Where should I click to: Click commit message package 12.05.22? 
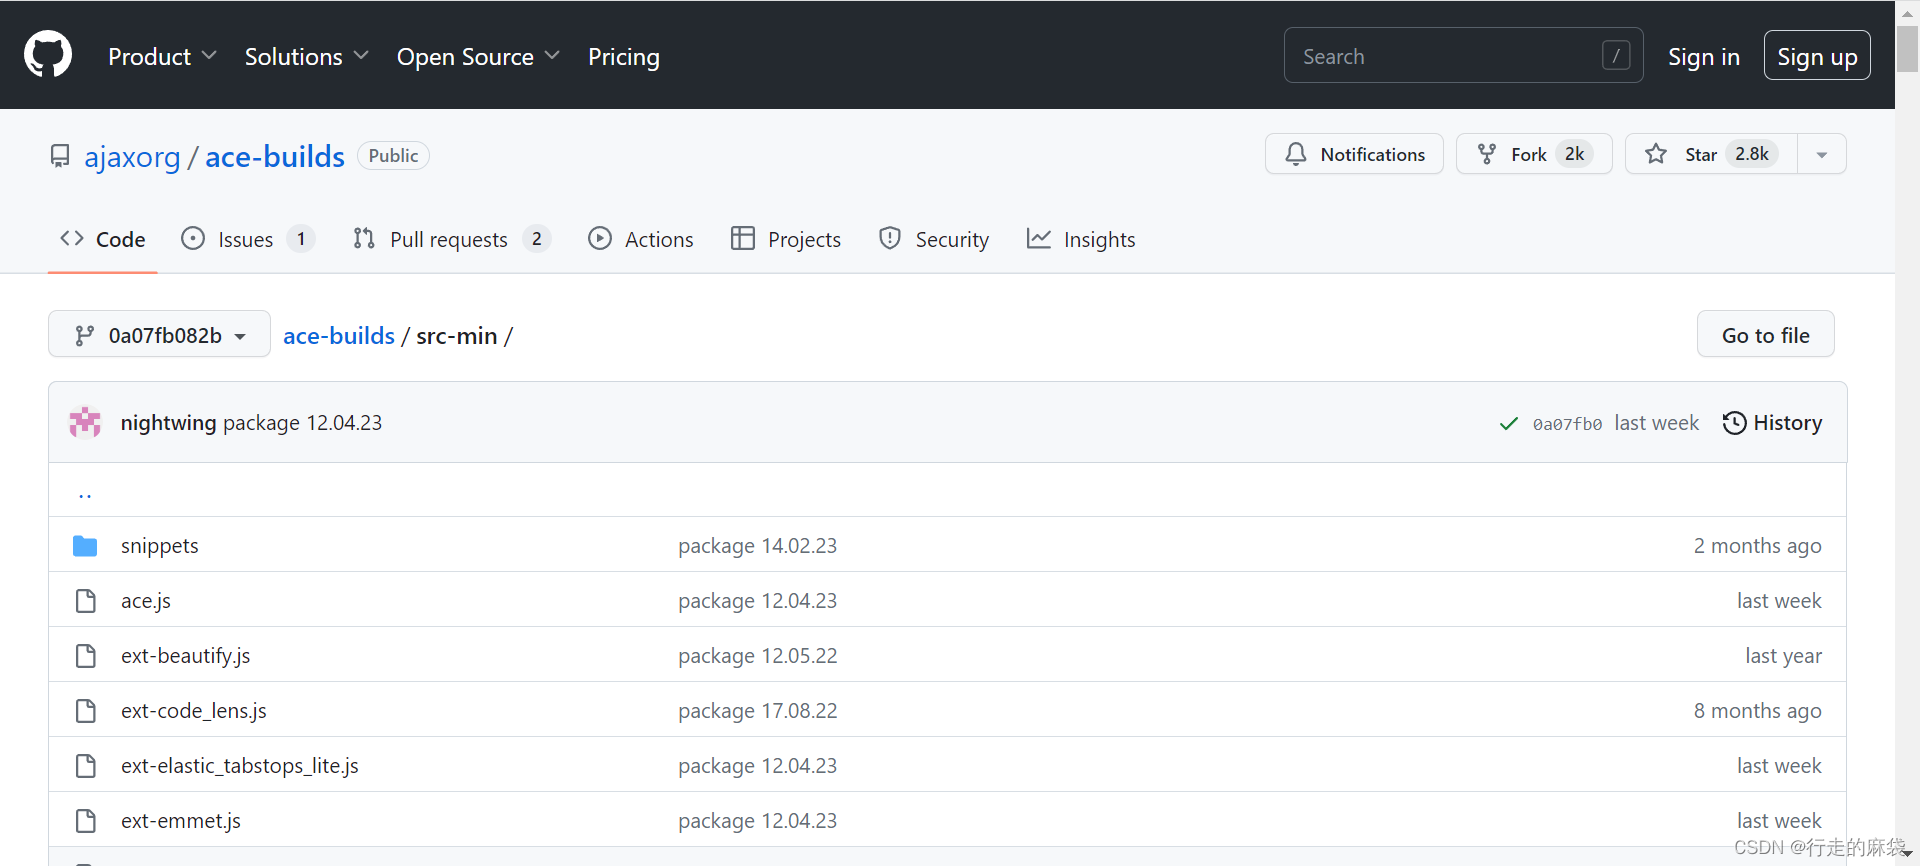pos(758,656)
